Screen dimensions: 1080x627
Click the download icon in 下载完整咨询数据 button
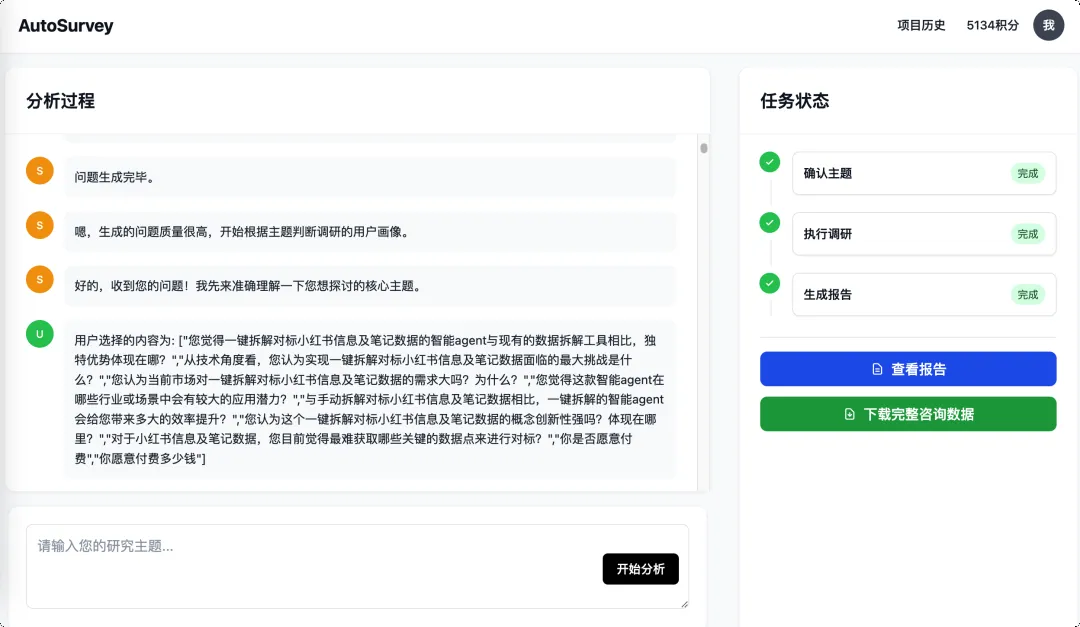(x=849, y=414)
